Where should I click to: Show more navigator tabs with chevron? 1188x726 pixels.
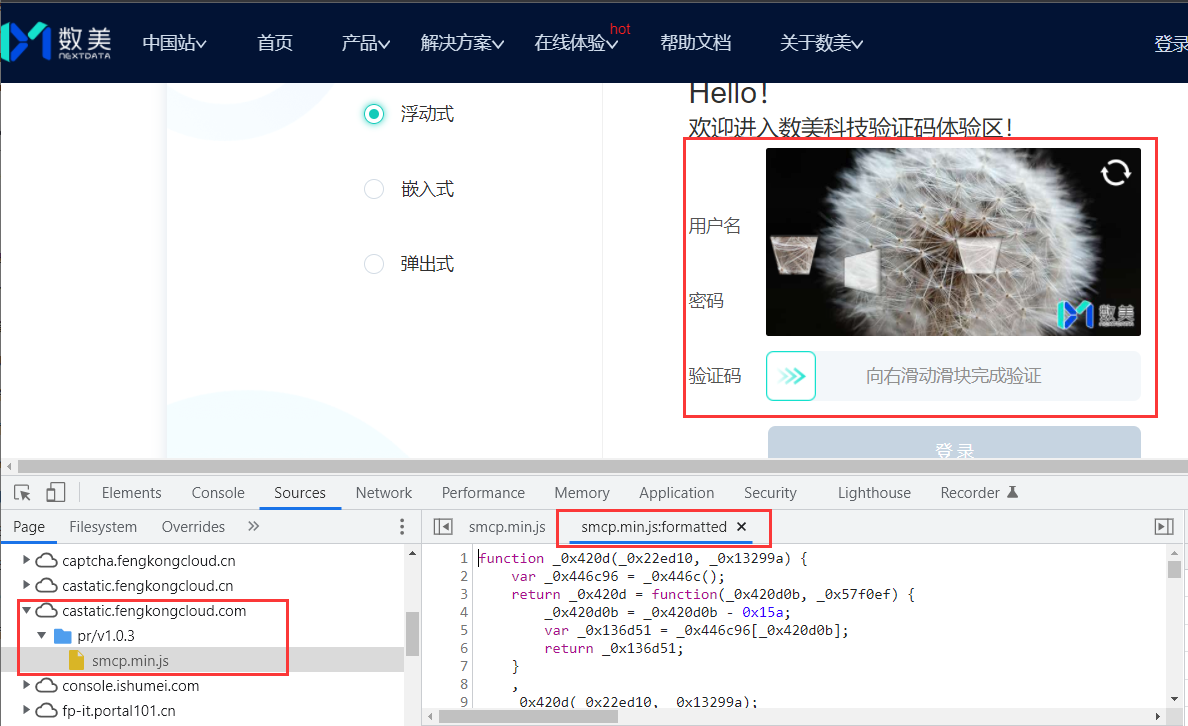[x=253, y=527]
